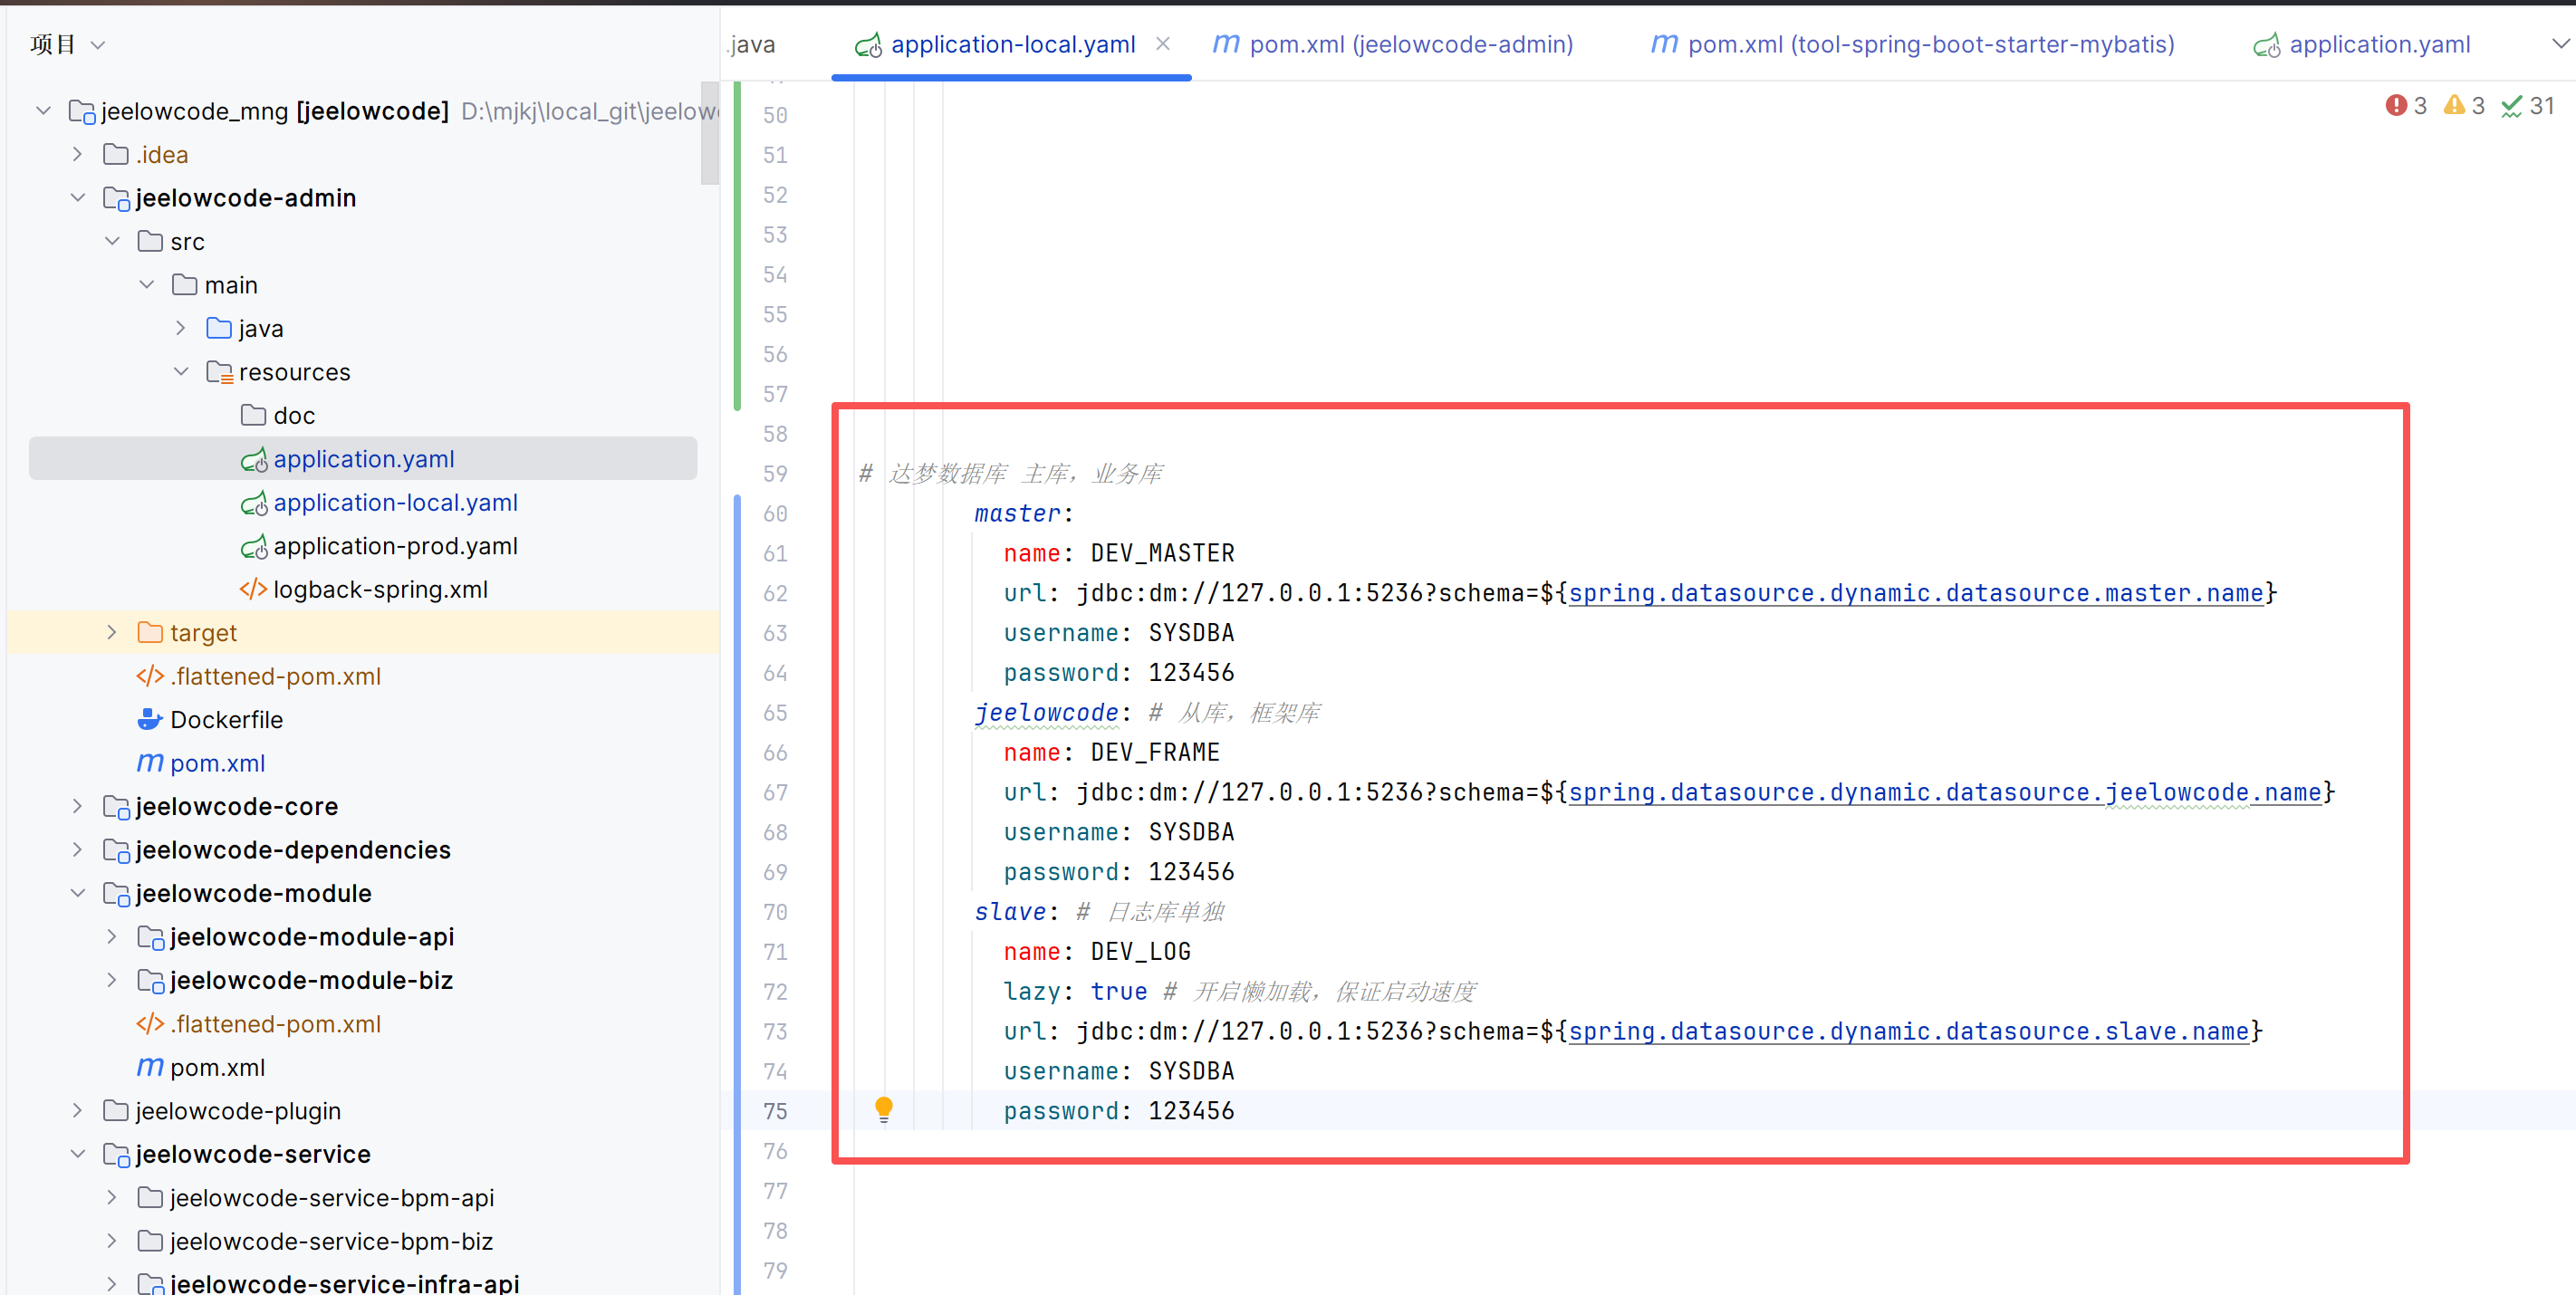Image resolution: width=2576 pixels, height=1295 pixels.
Task: Expand the jeelowcode-core module
Action: tap(78, 806)
